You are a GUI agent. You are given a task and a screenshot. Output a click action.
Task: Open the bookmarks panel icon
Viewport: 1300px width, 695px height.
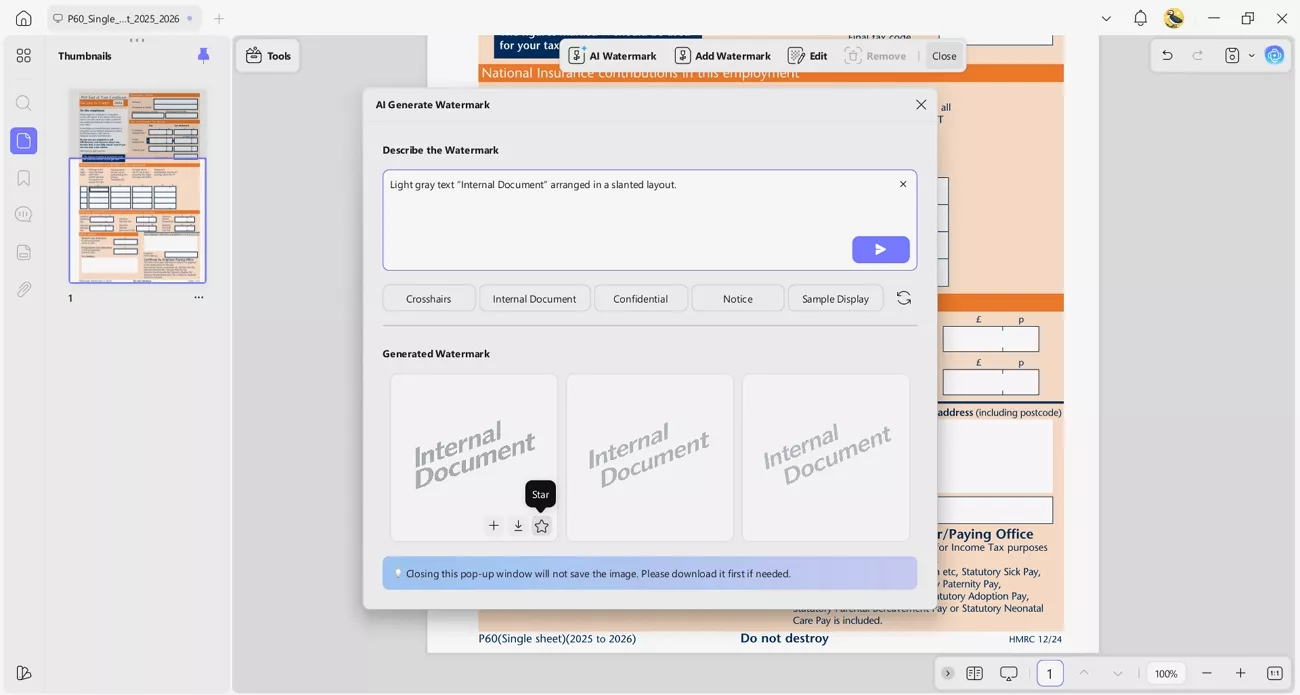coord(24,178)
